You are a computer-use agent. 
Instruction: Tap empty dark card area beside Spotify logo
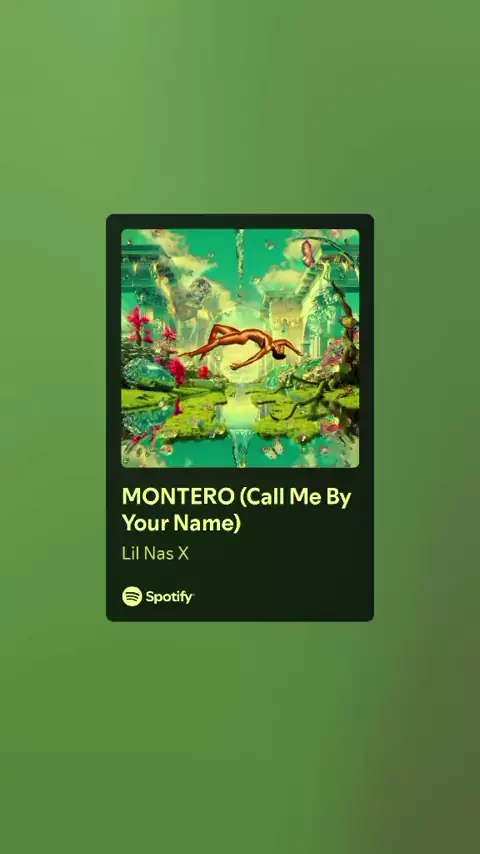tap(283, 596)
